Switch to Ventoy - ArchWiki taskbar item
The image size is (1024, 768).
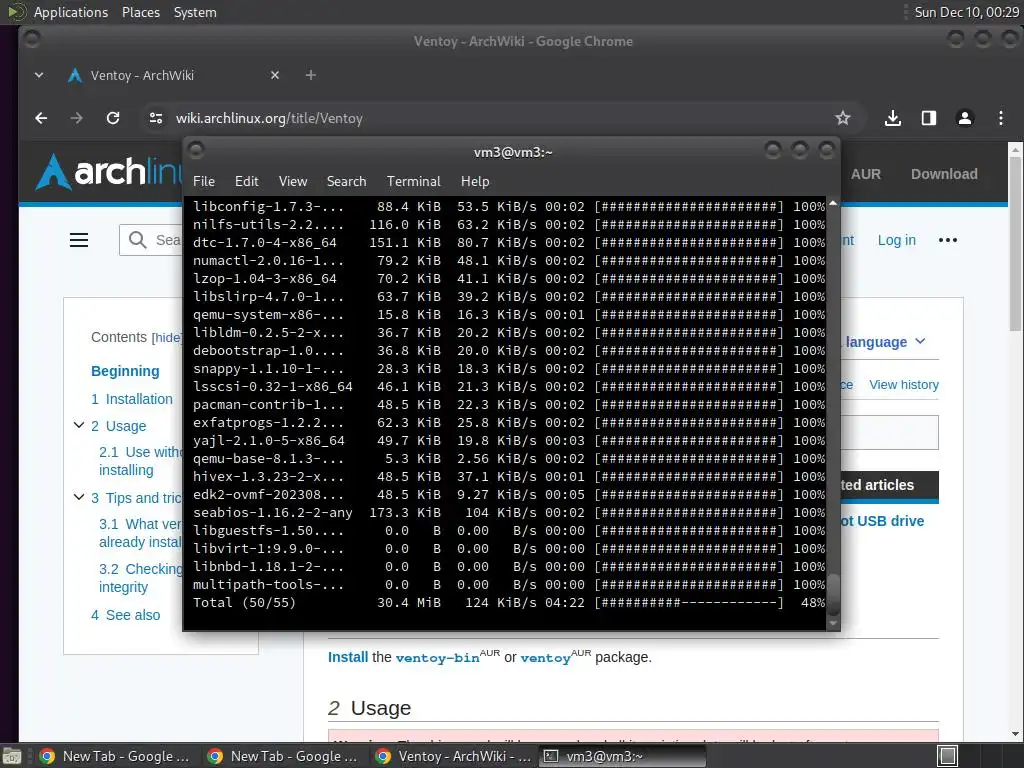coord(454,756)
